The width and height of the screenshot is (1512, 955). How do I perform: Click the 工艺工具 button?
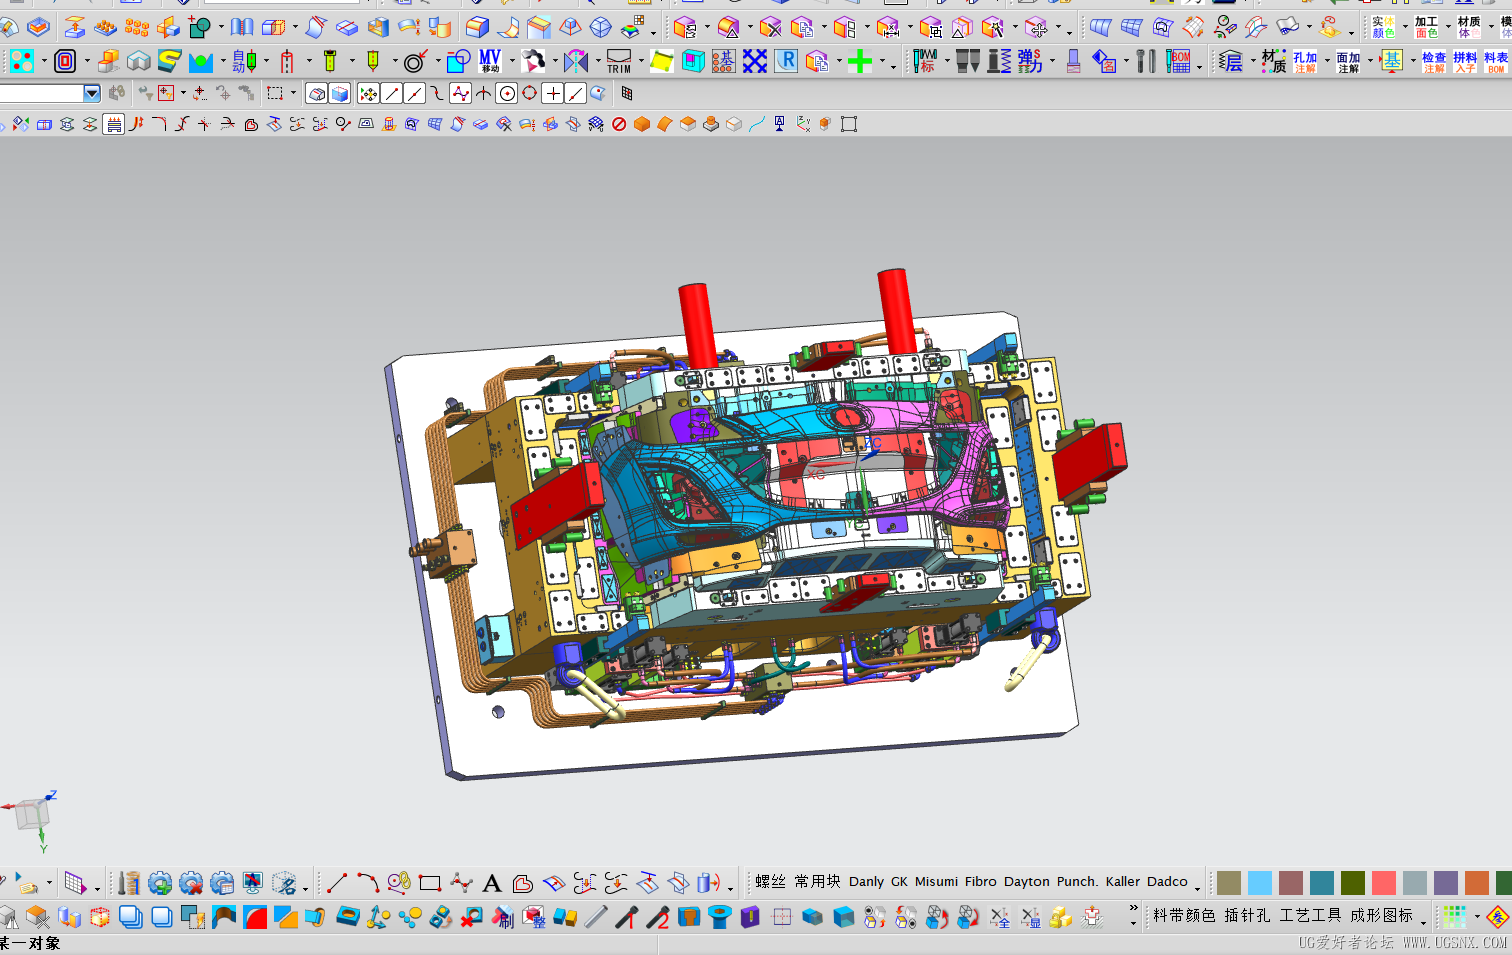(x=1310, y=915)
